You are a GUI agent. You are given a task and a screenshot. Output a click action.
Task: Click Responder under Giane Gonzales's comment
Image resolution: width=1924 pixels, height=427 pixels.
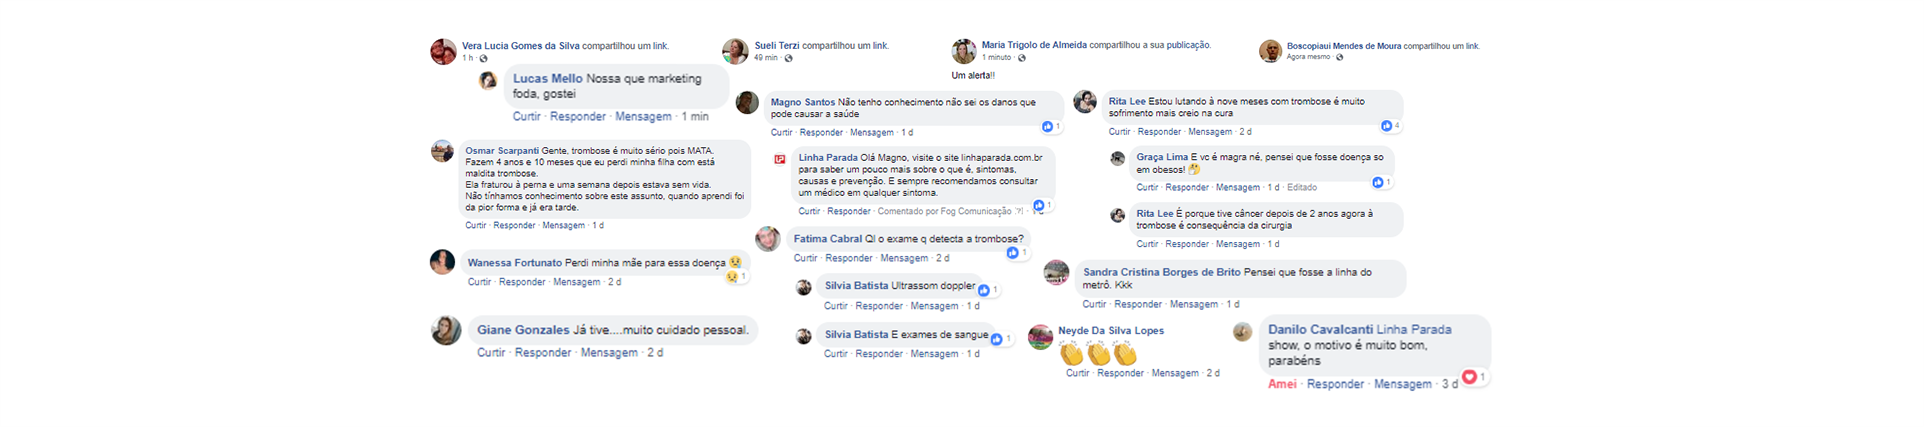pos(543,353)
